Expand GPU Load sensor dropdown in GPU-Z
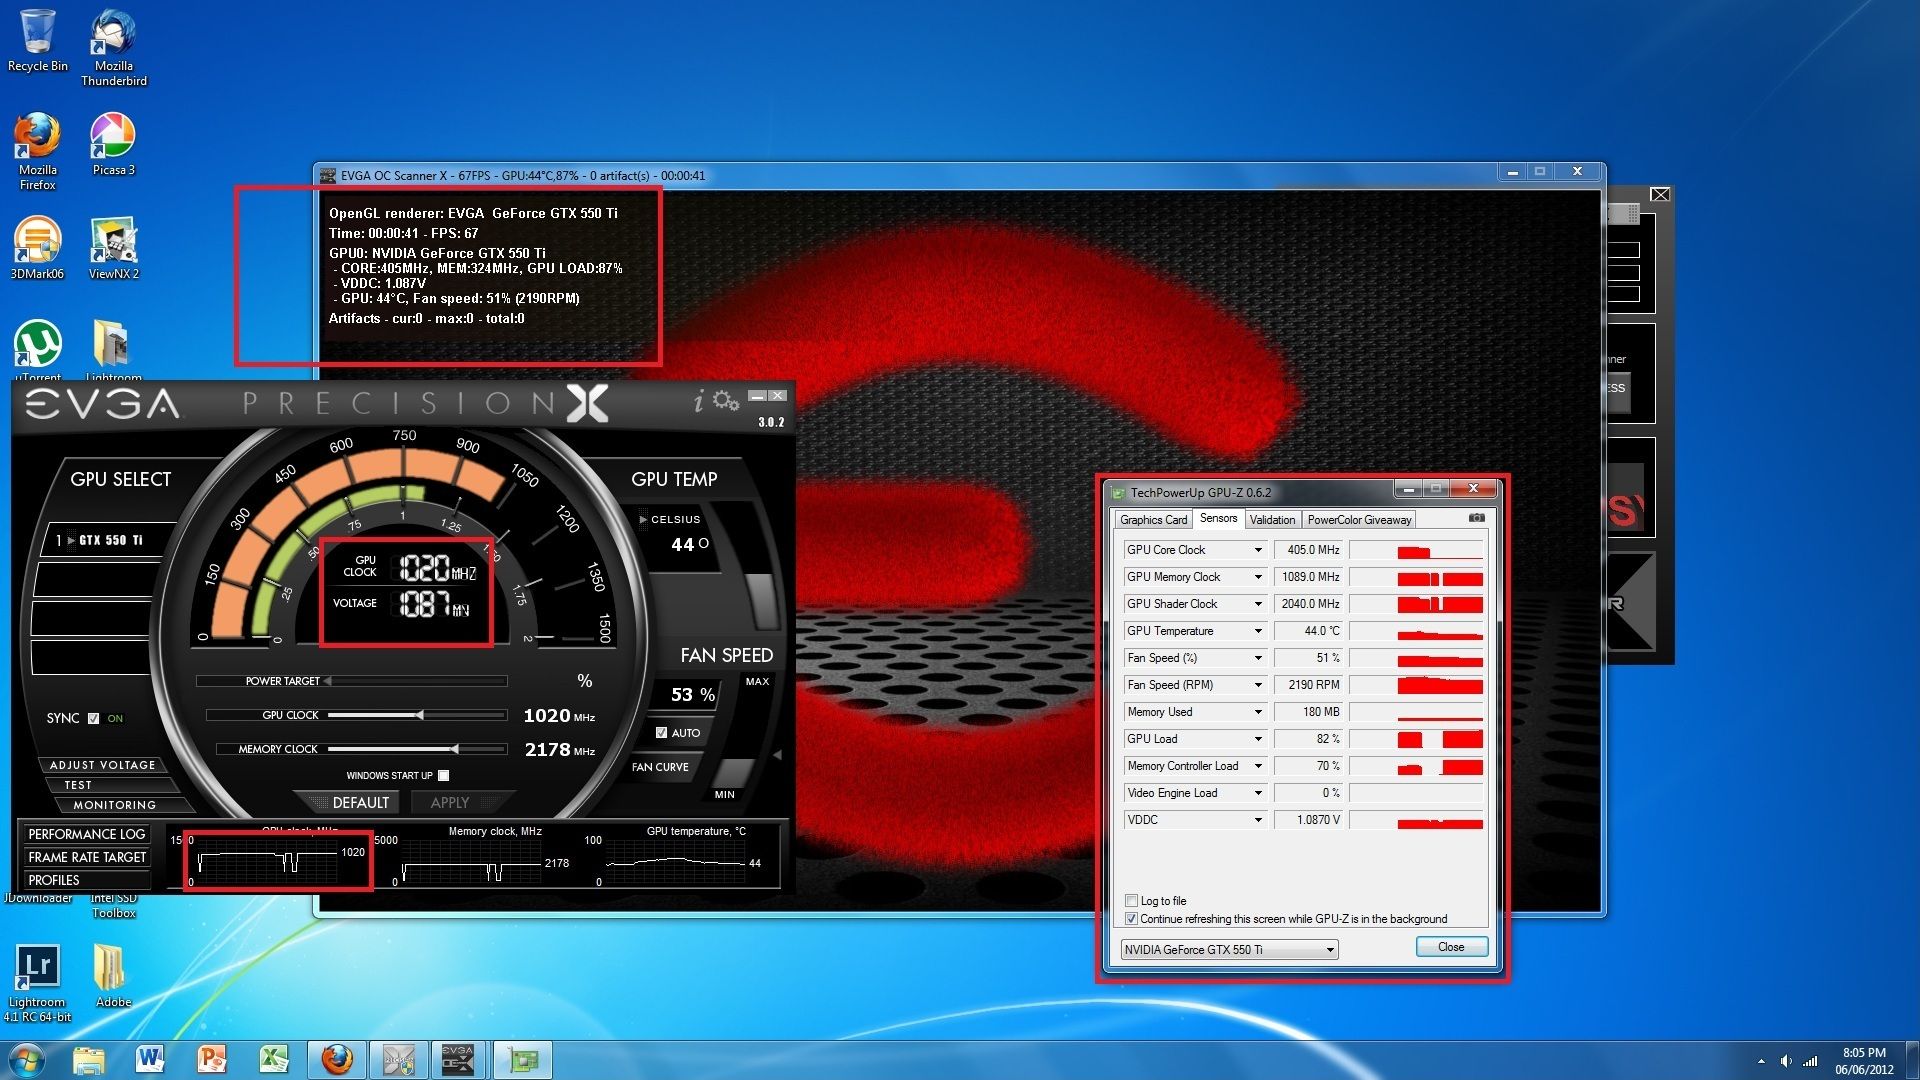Image resolution: width=1920 pixels, height=1080 pixels. [1259, 740]
